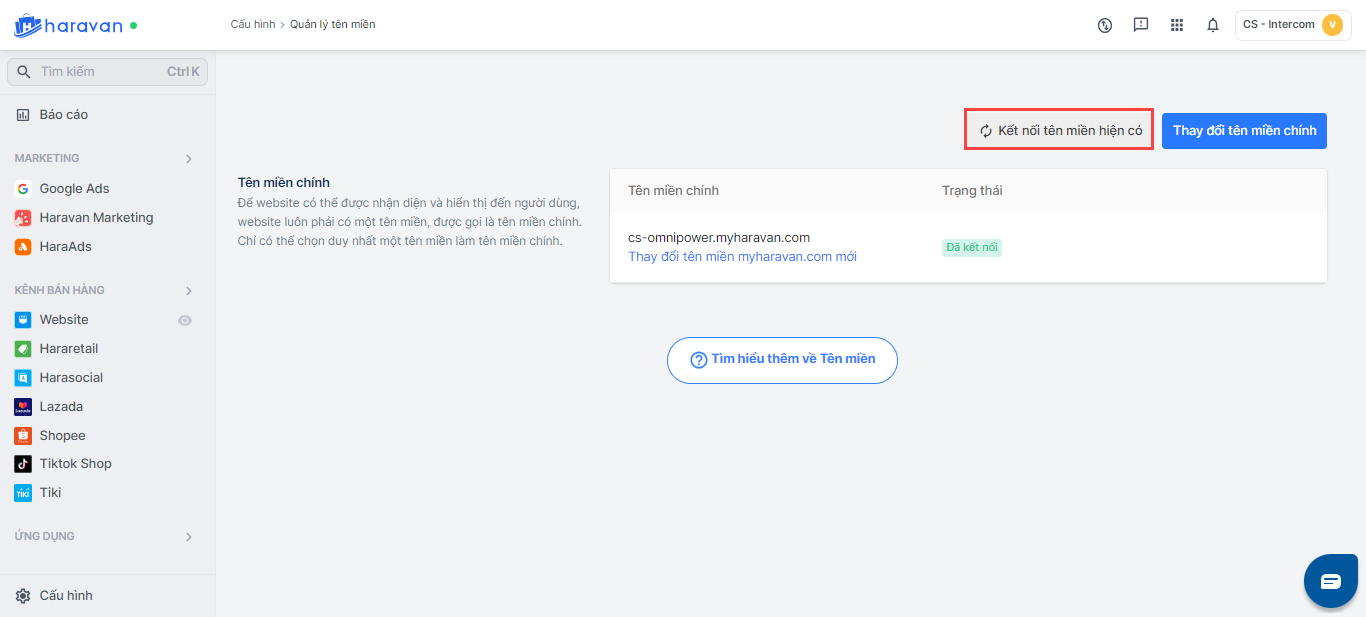Open Lazada sales channel
Viewport: 1366px width, 617px height.
pos(61,407)
